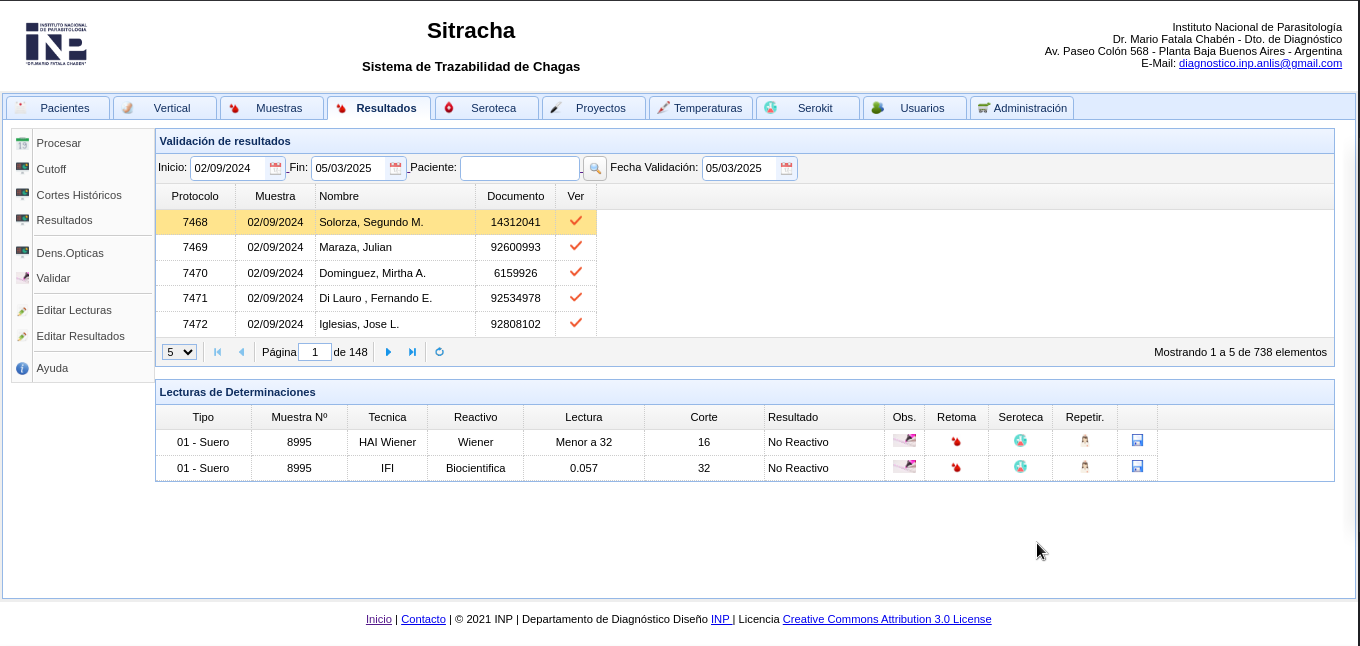Open the Fin date calendar picker
This screenshot has height=646, width=1360.
[396, 168]
